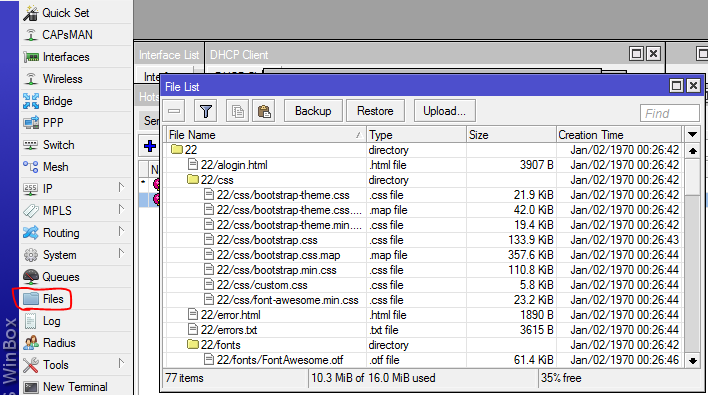Click the Interface List window title
This screenshot has width=708, height=395.
(169, 55)
